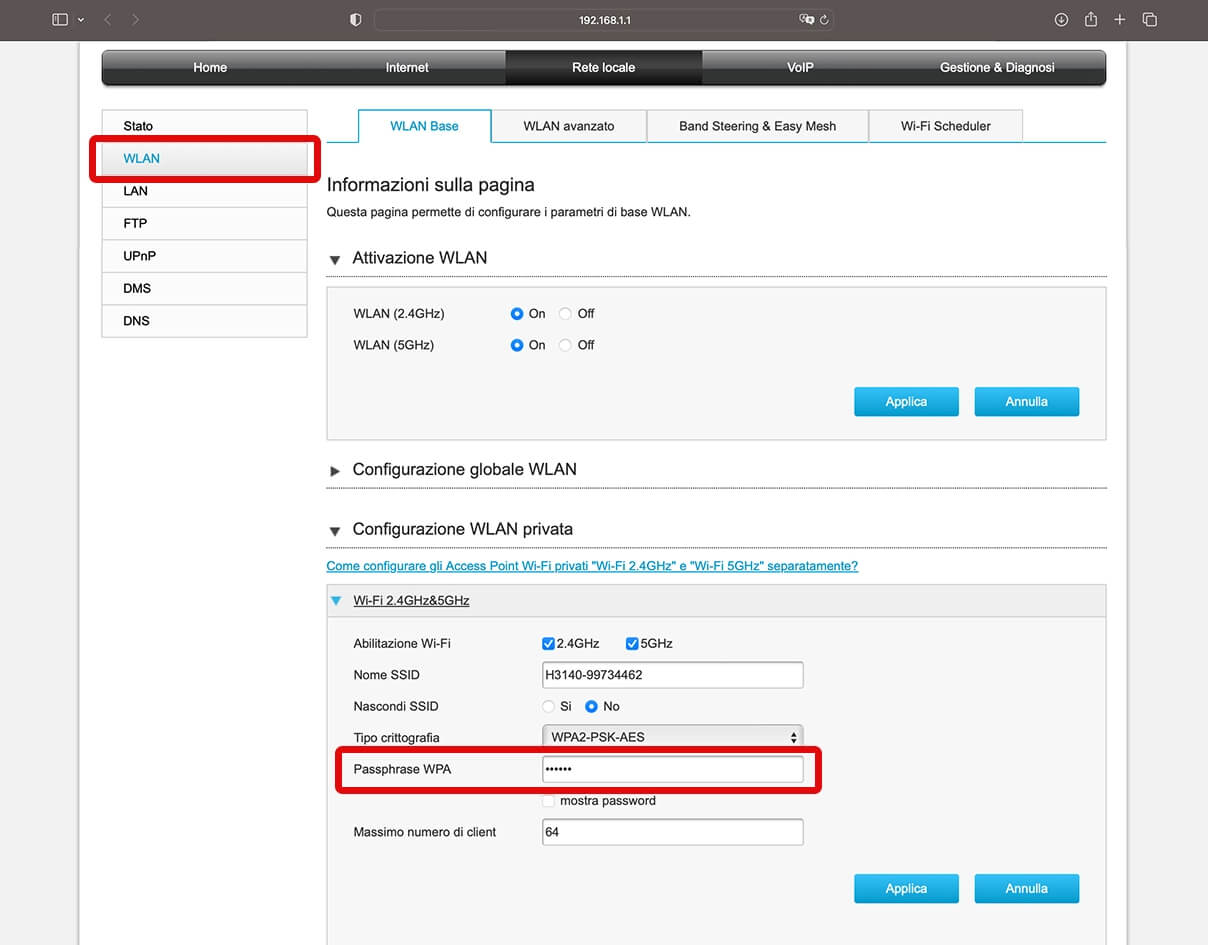1208x945 pixels.
Task: Click the translate page icon
Action: click(x=806, y=20)
